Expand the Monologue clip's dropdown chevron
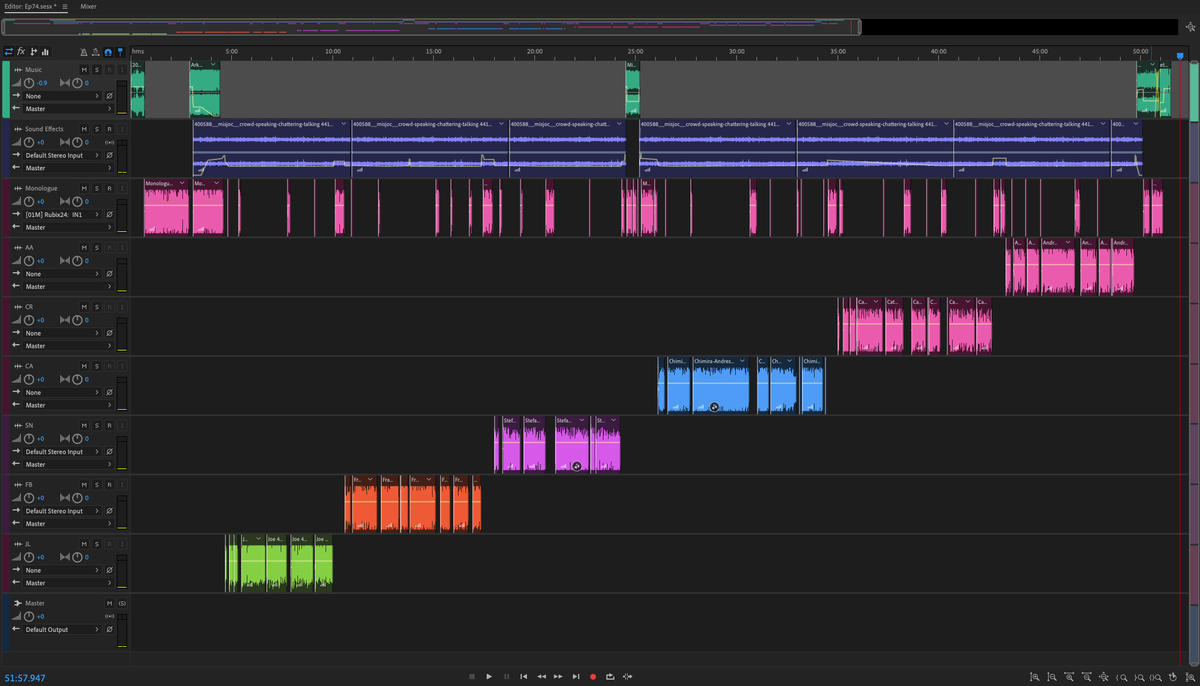1200x686 pixels. [182, 184]
